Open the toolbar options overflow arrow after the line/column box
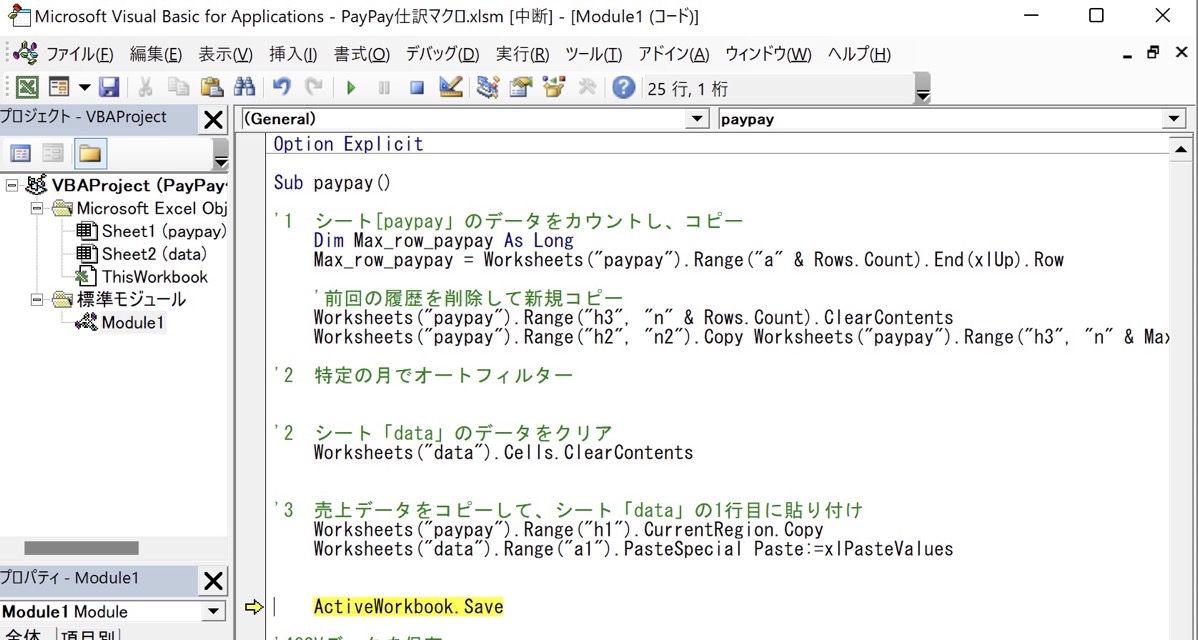 tap(923, 89)
